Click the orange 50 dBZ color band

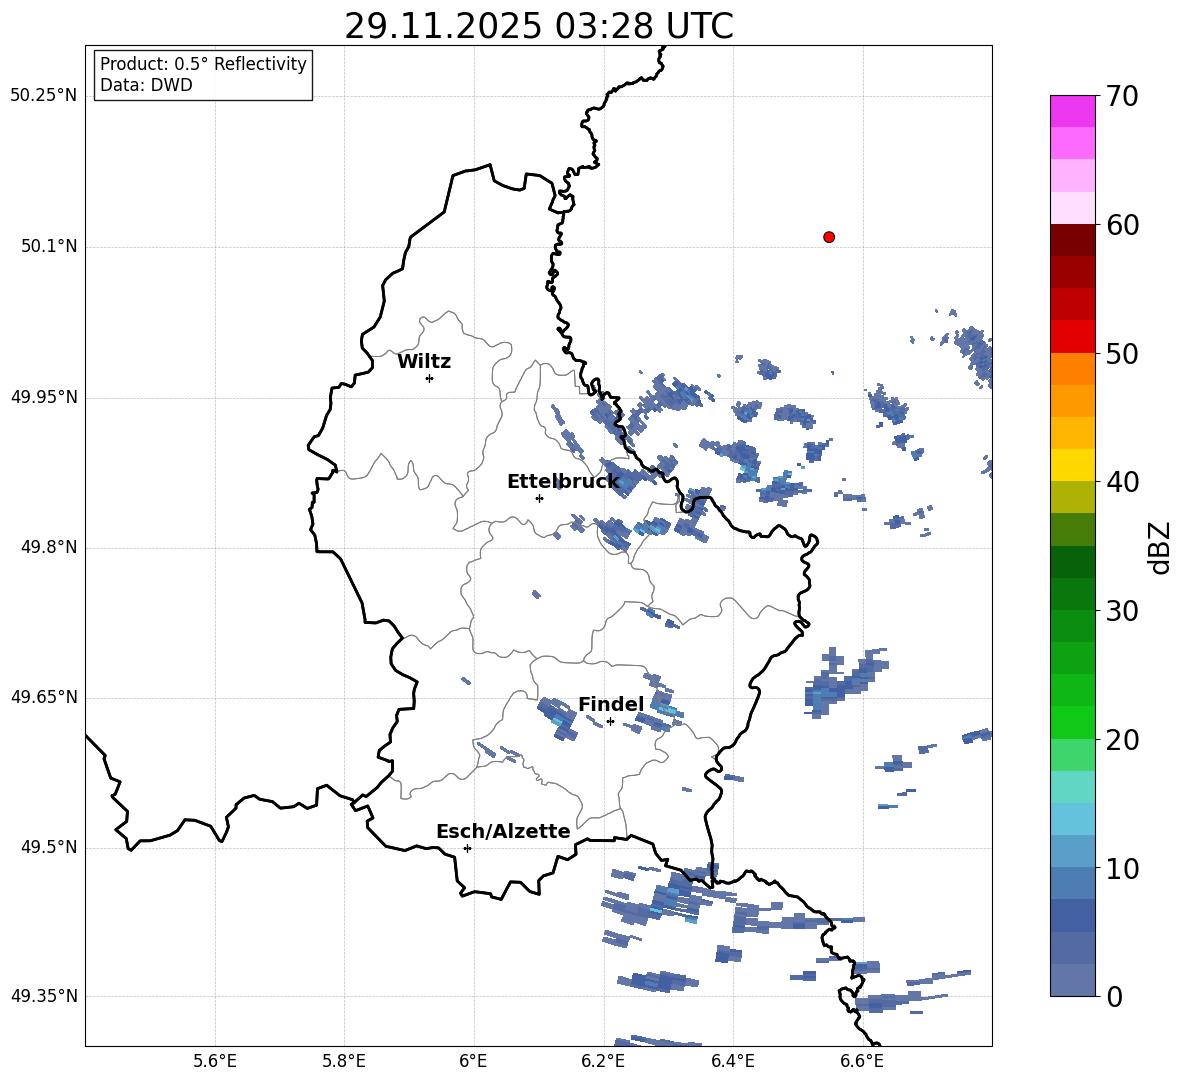[1072, 368]
